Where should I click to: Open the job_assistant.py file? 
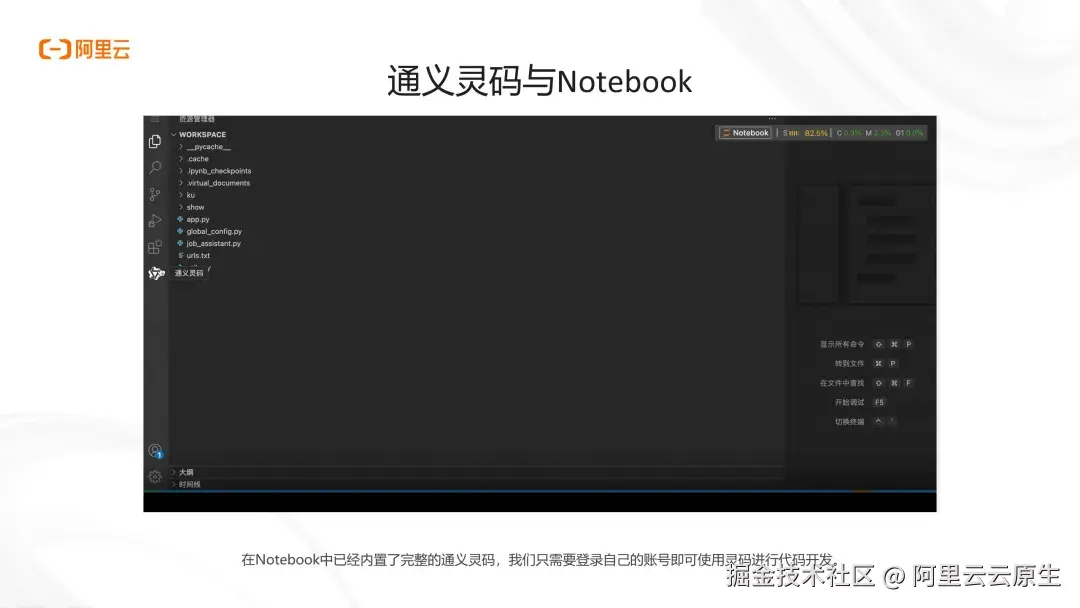[214, 243]
